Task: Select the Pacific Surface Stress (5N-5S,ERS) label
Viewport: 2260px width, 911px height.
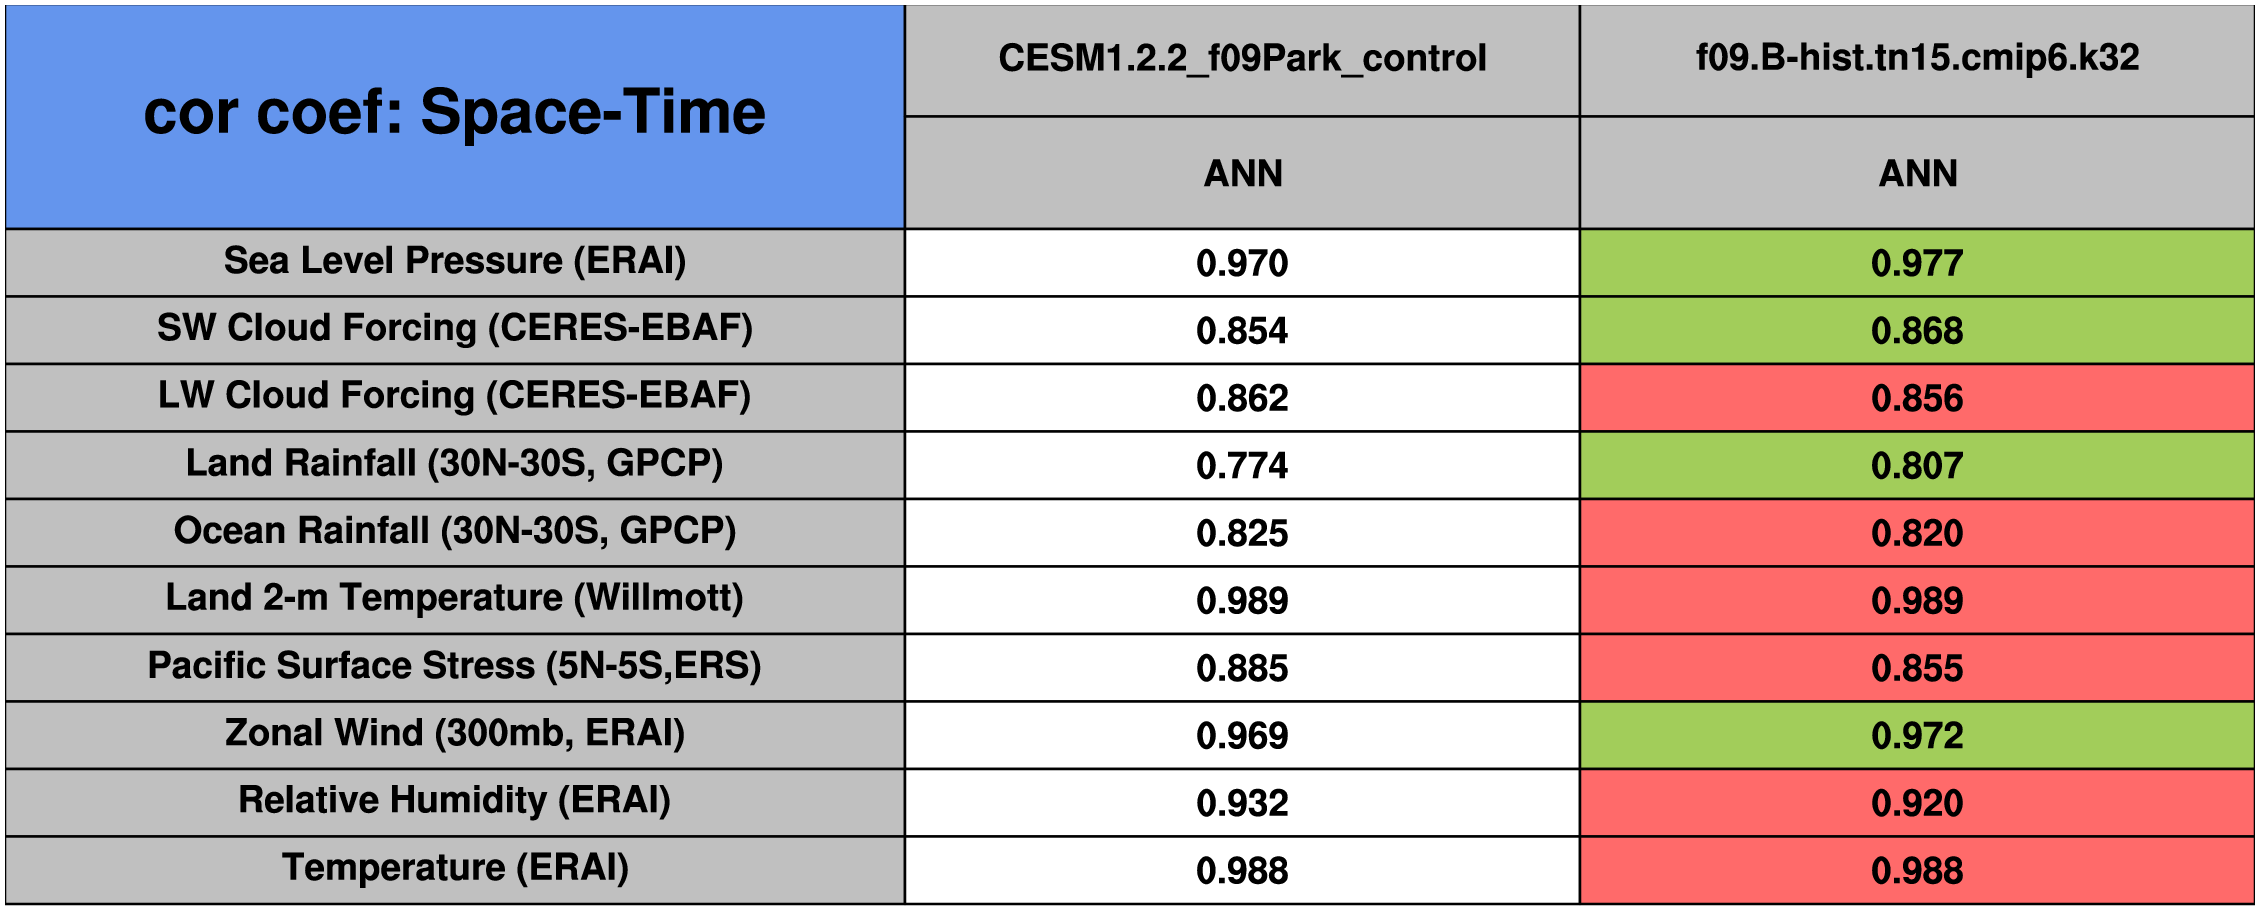Action: 455,666
